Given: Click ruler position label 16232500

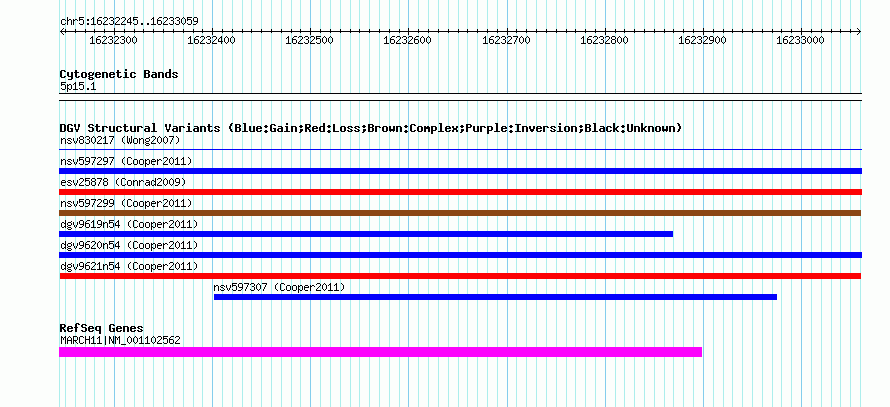Looking at the screenshot, I should [309, 40].
